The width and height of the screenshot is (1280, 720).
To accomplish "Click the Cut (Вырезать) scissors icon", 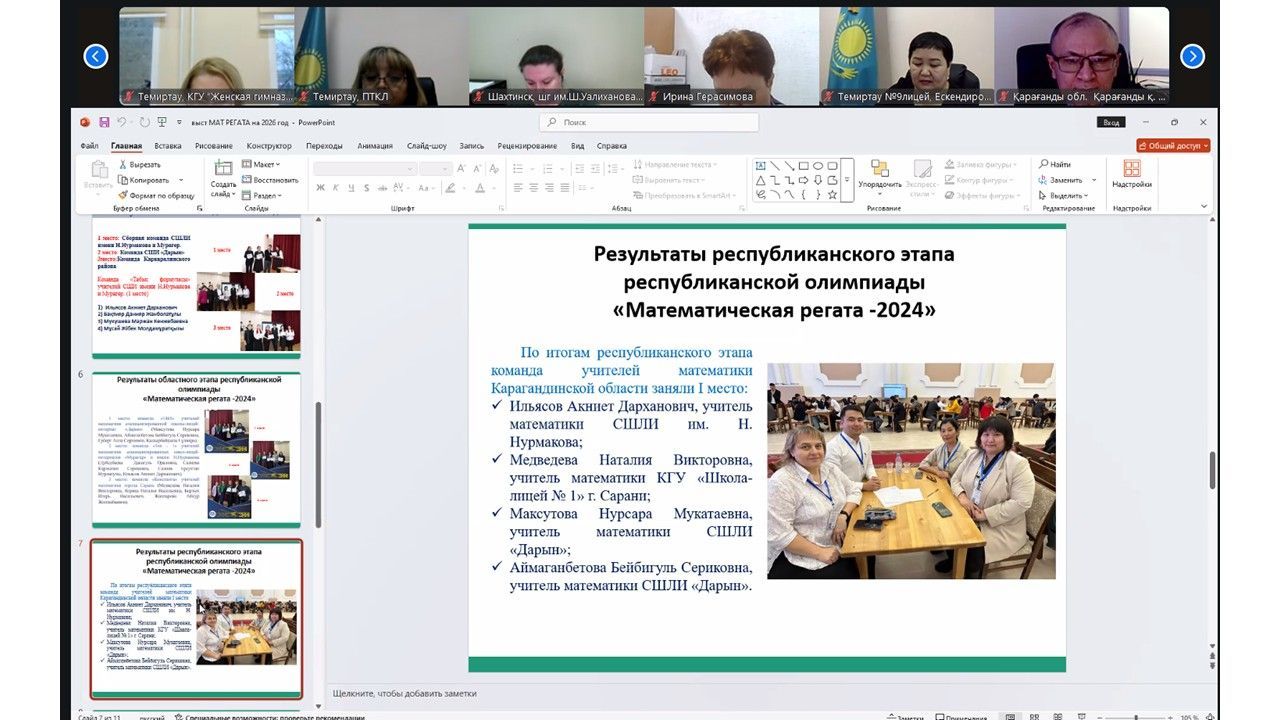I will [x=123, y=164].
